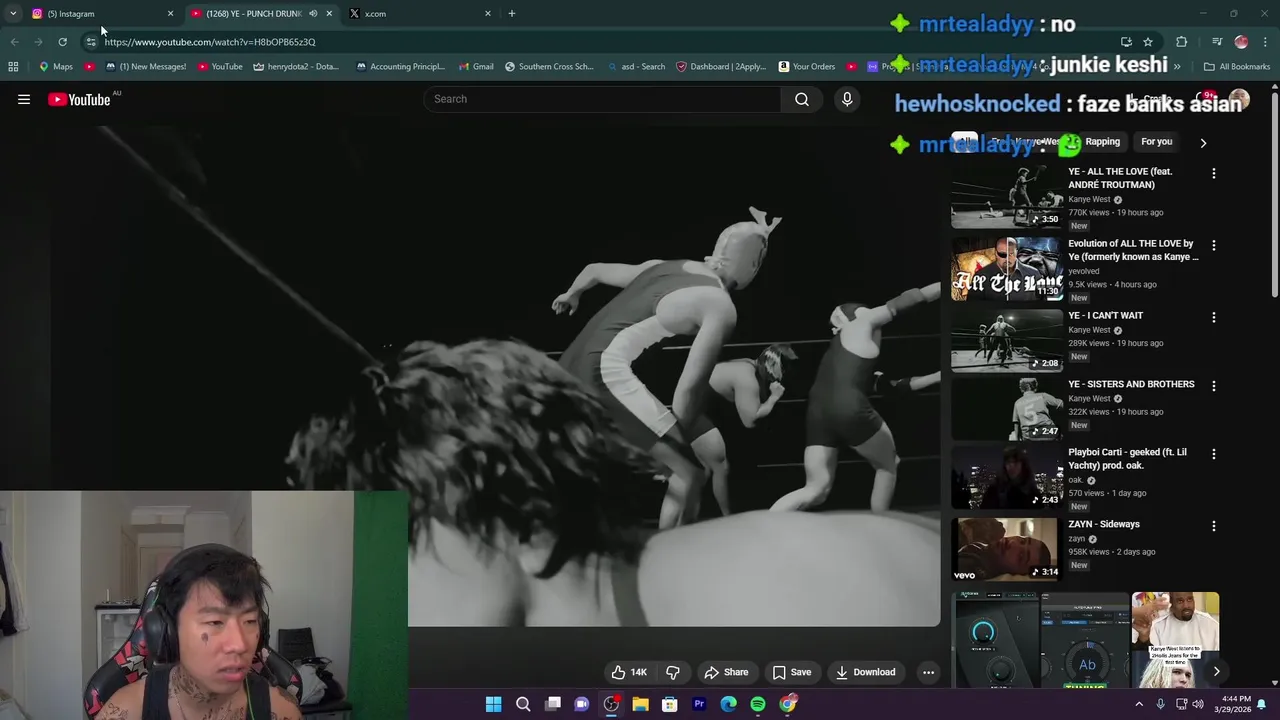The image size is (1280, 720).
Task: Open Playboi Carti - geeked thumbnail
Action: click(1006, 478)
